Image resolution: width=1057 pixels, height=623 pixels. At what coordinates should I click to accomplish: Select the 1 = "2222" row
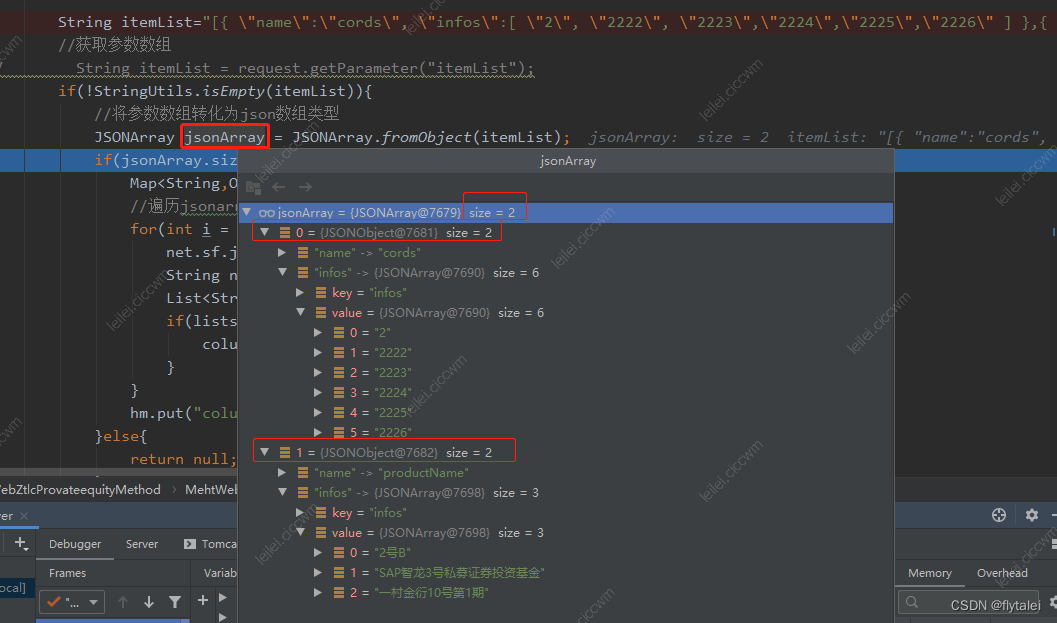tap(566, 353)
